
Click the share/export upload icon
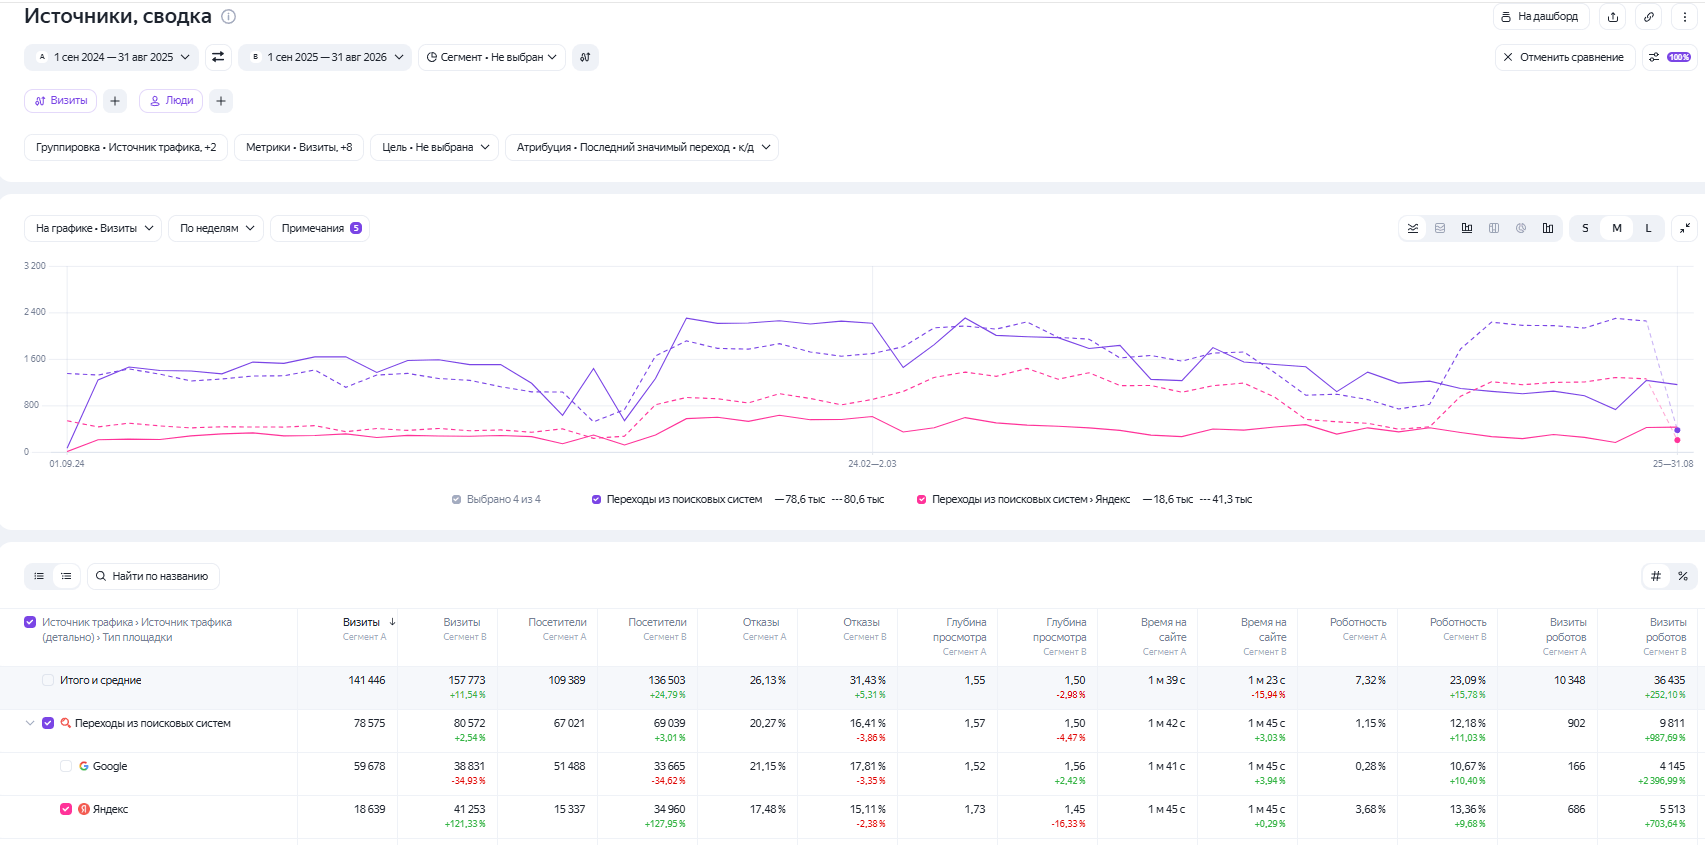point(1613,17)
